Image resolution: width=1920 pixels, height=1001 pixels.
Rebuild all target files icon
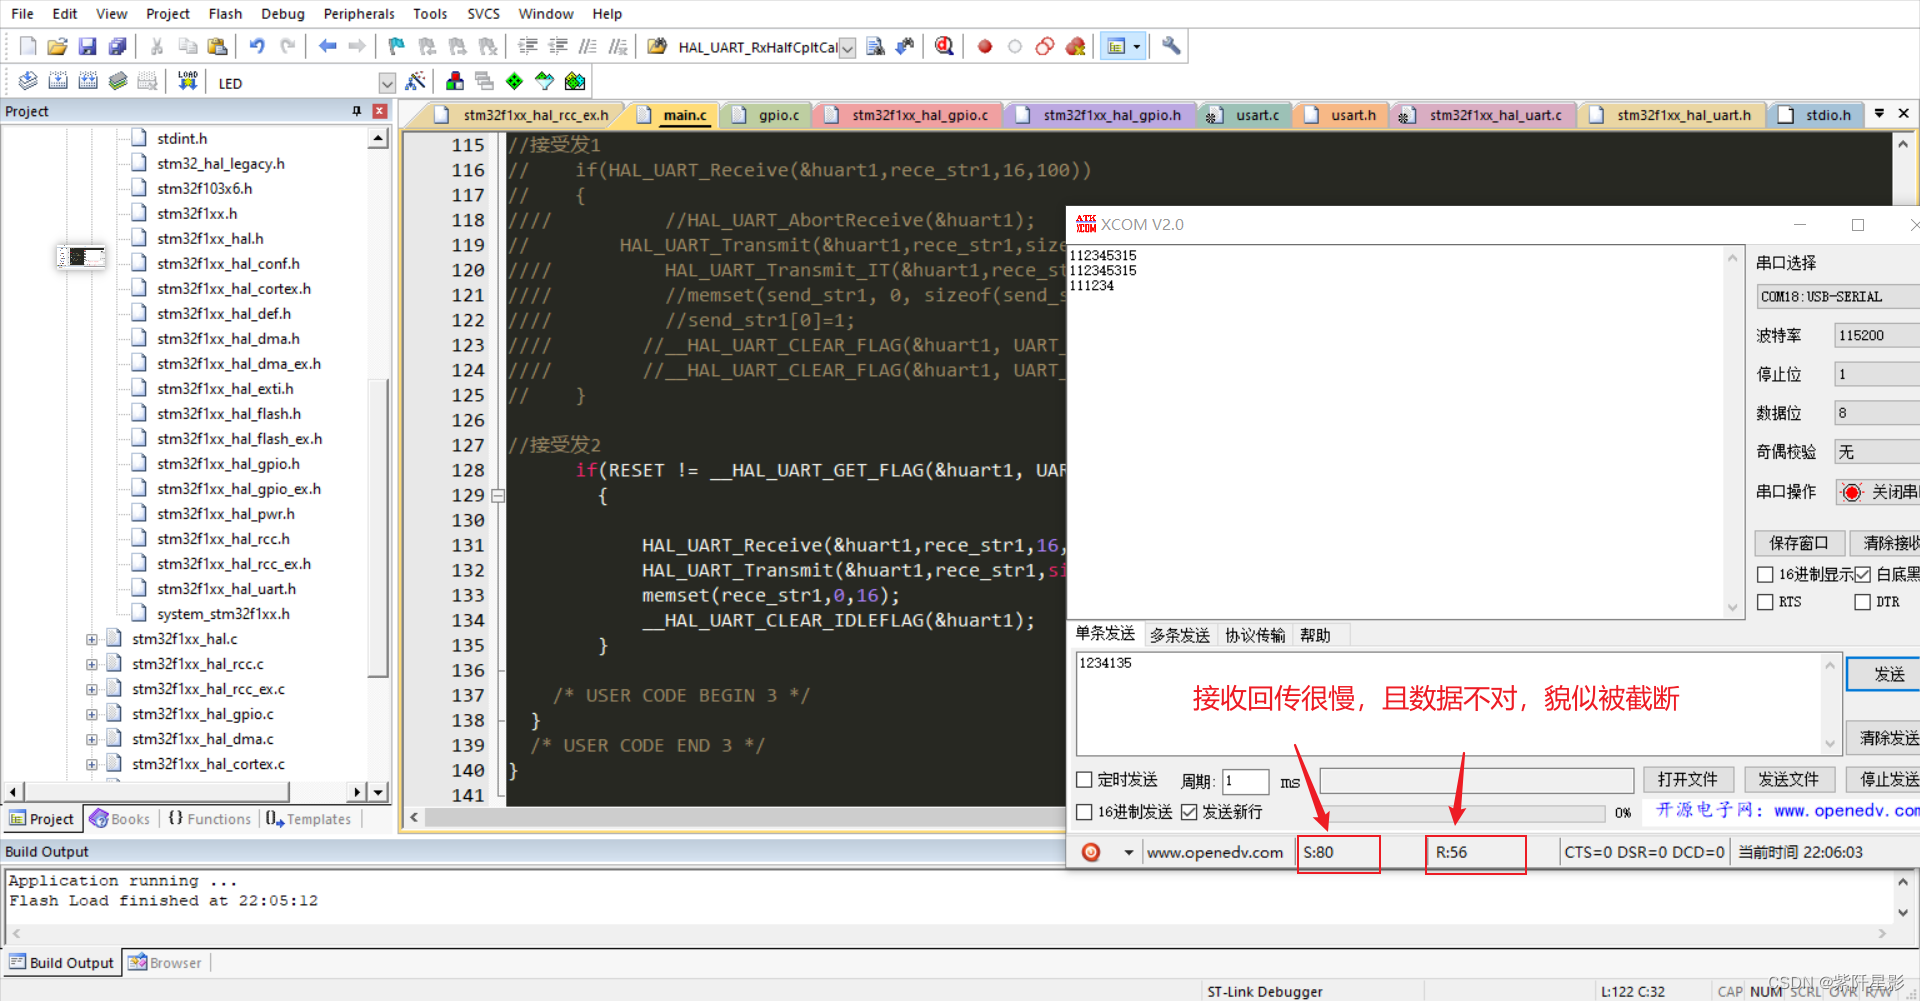coord(88,81)
